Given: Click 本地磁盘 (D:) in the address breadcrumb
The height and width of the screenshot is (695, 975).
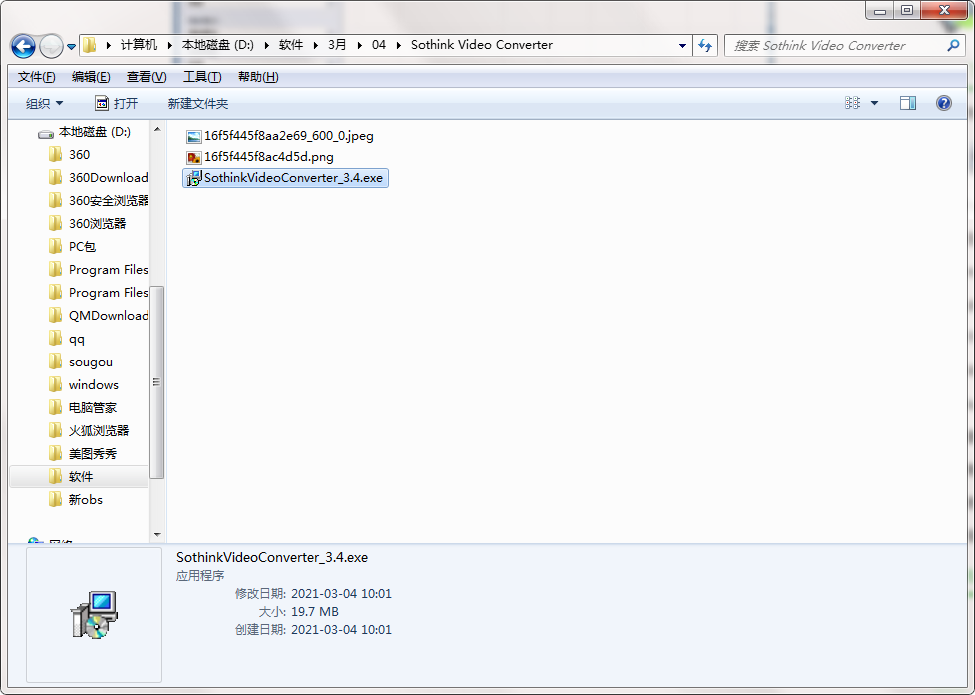Looking at the screenshot, I should 218,45.
